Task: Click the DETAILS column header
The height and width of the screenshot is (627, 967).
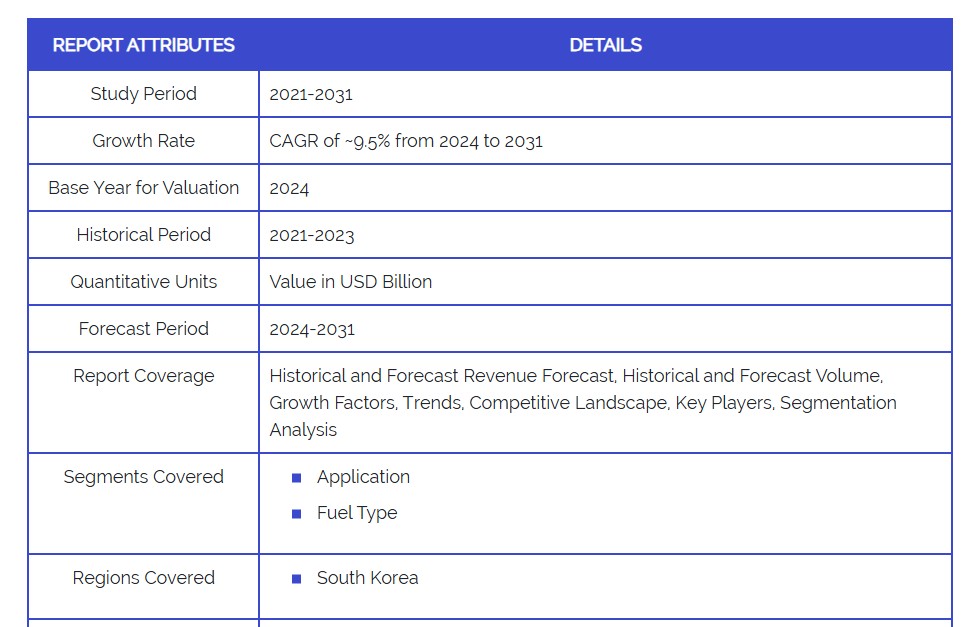Action: [605, 45]
